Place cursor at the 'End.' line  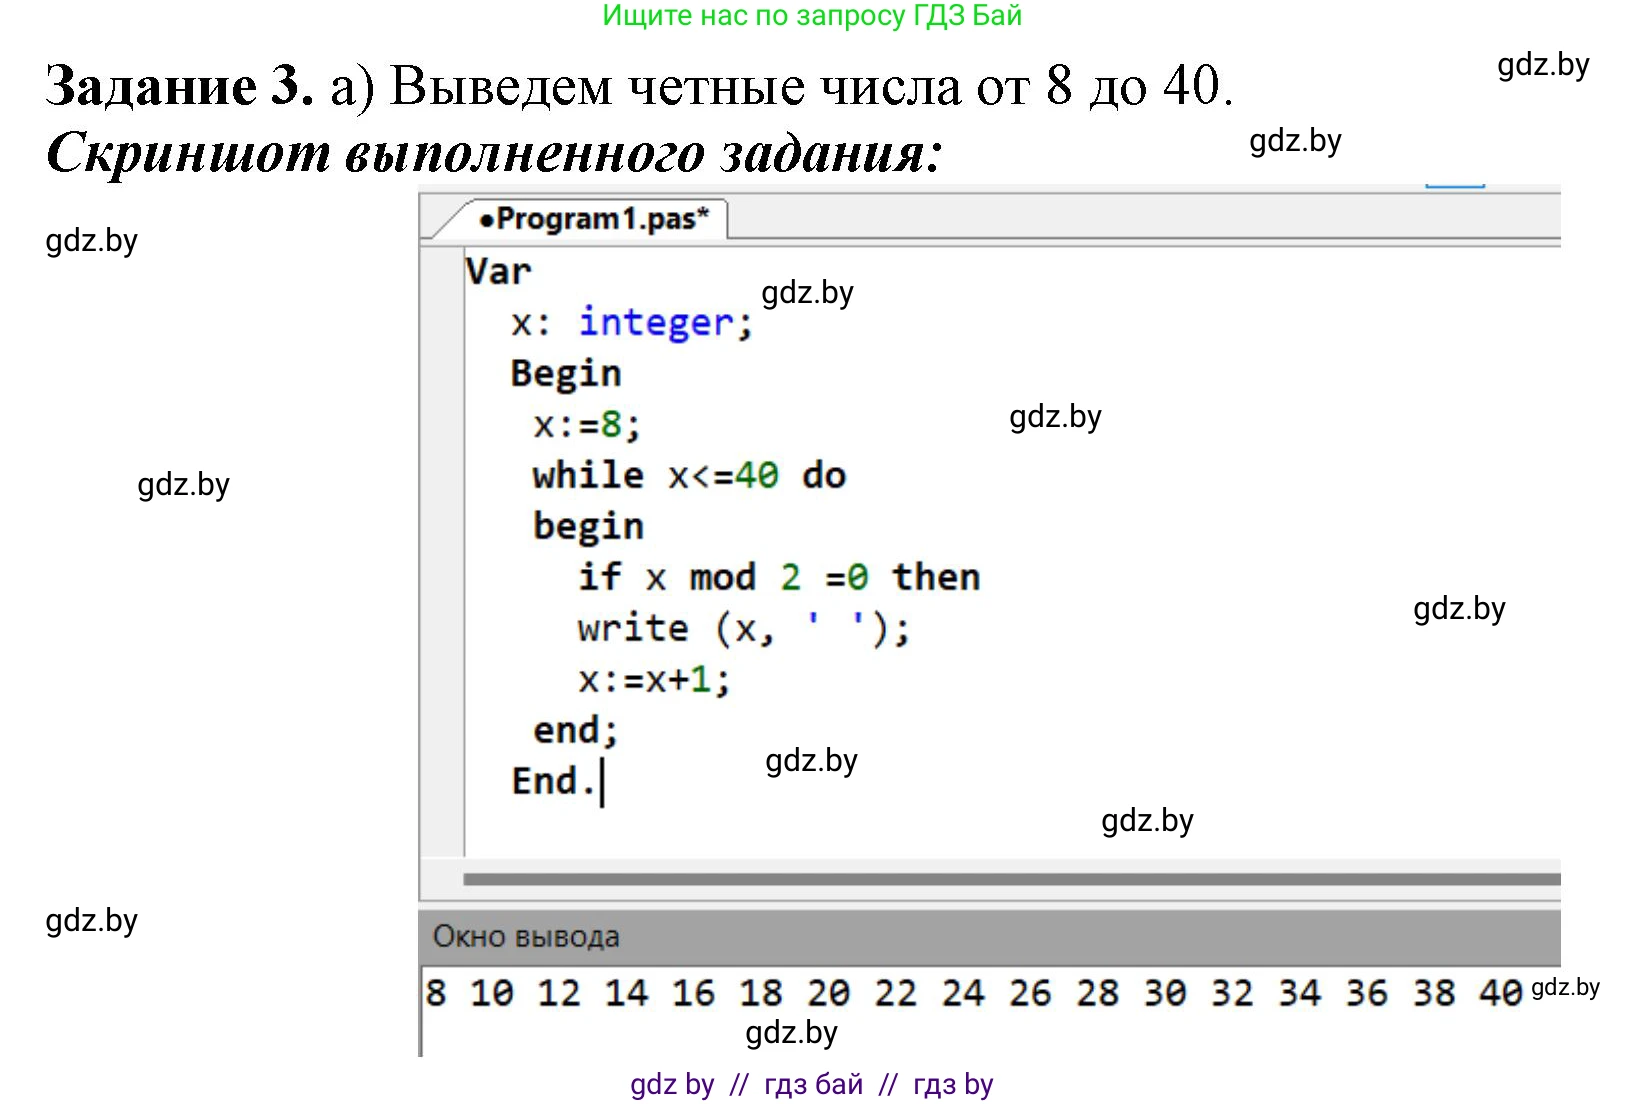pyautogui.click(x=554, y=781)
